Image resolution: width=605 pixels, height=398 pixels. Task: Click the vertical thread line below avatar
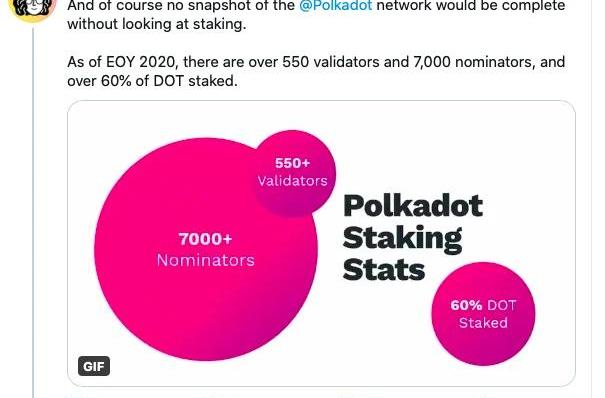(34, 210)
